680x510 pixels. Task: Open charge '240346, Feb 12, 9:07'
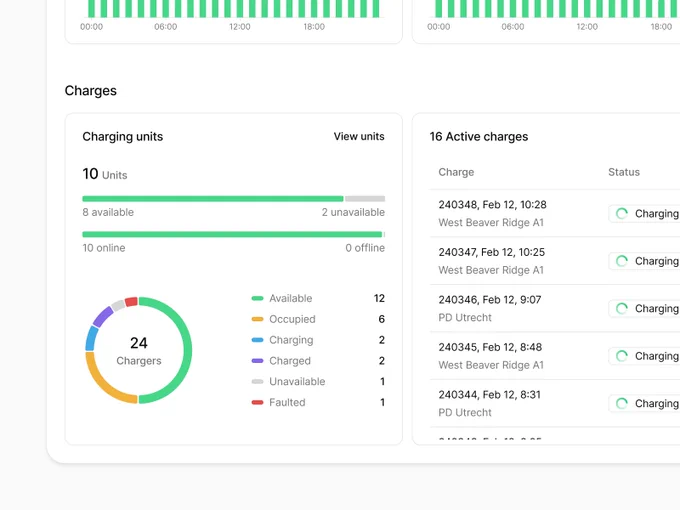(490, 300)
